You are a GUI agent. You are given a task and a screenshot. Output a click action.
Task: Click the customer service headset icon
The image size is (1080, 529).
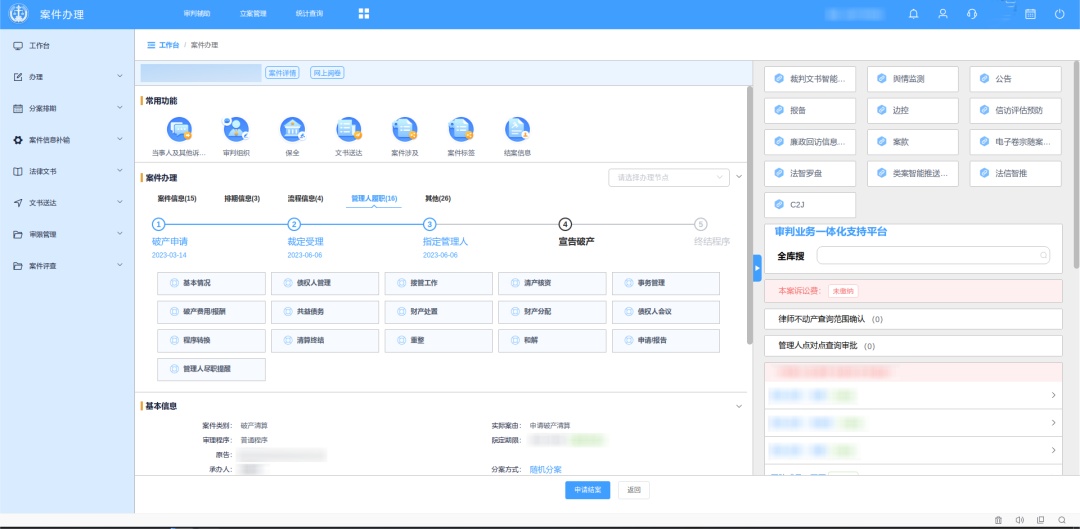pyautogui.click(x=971, y=14)
